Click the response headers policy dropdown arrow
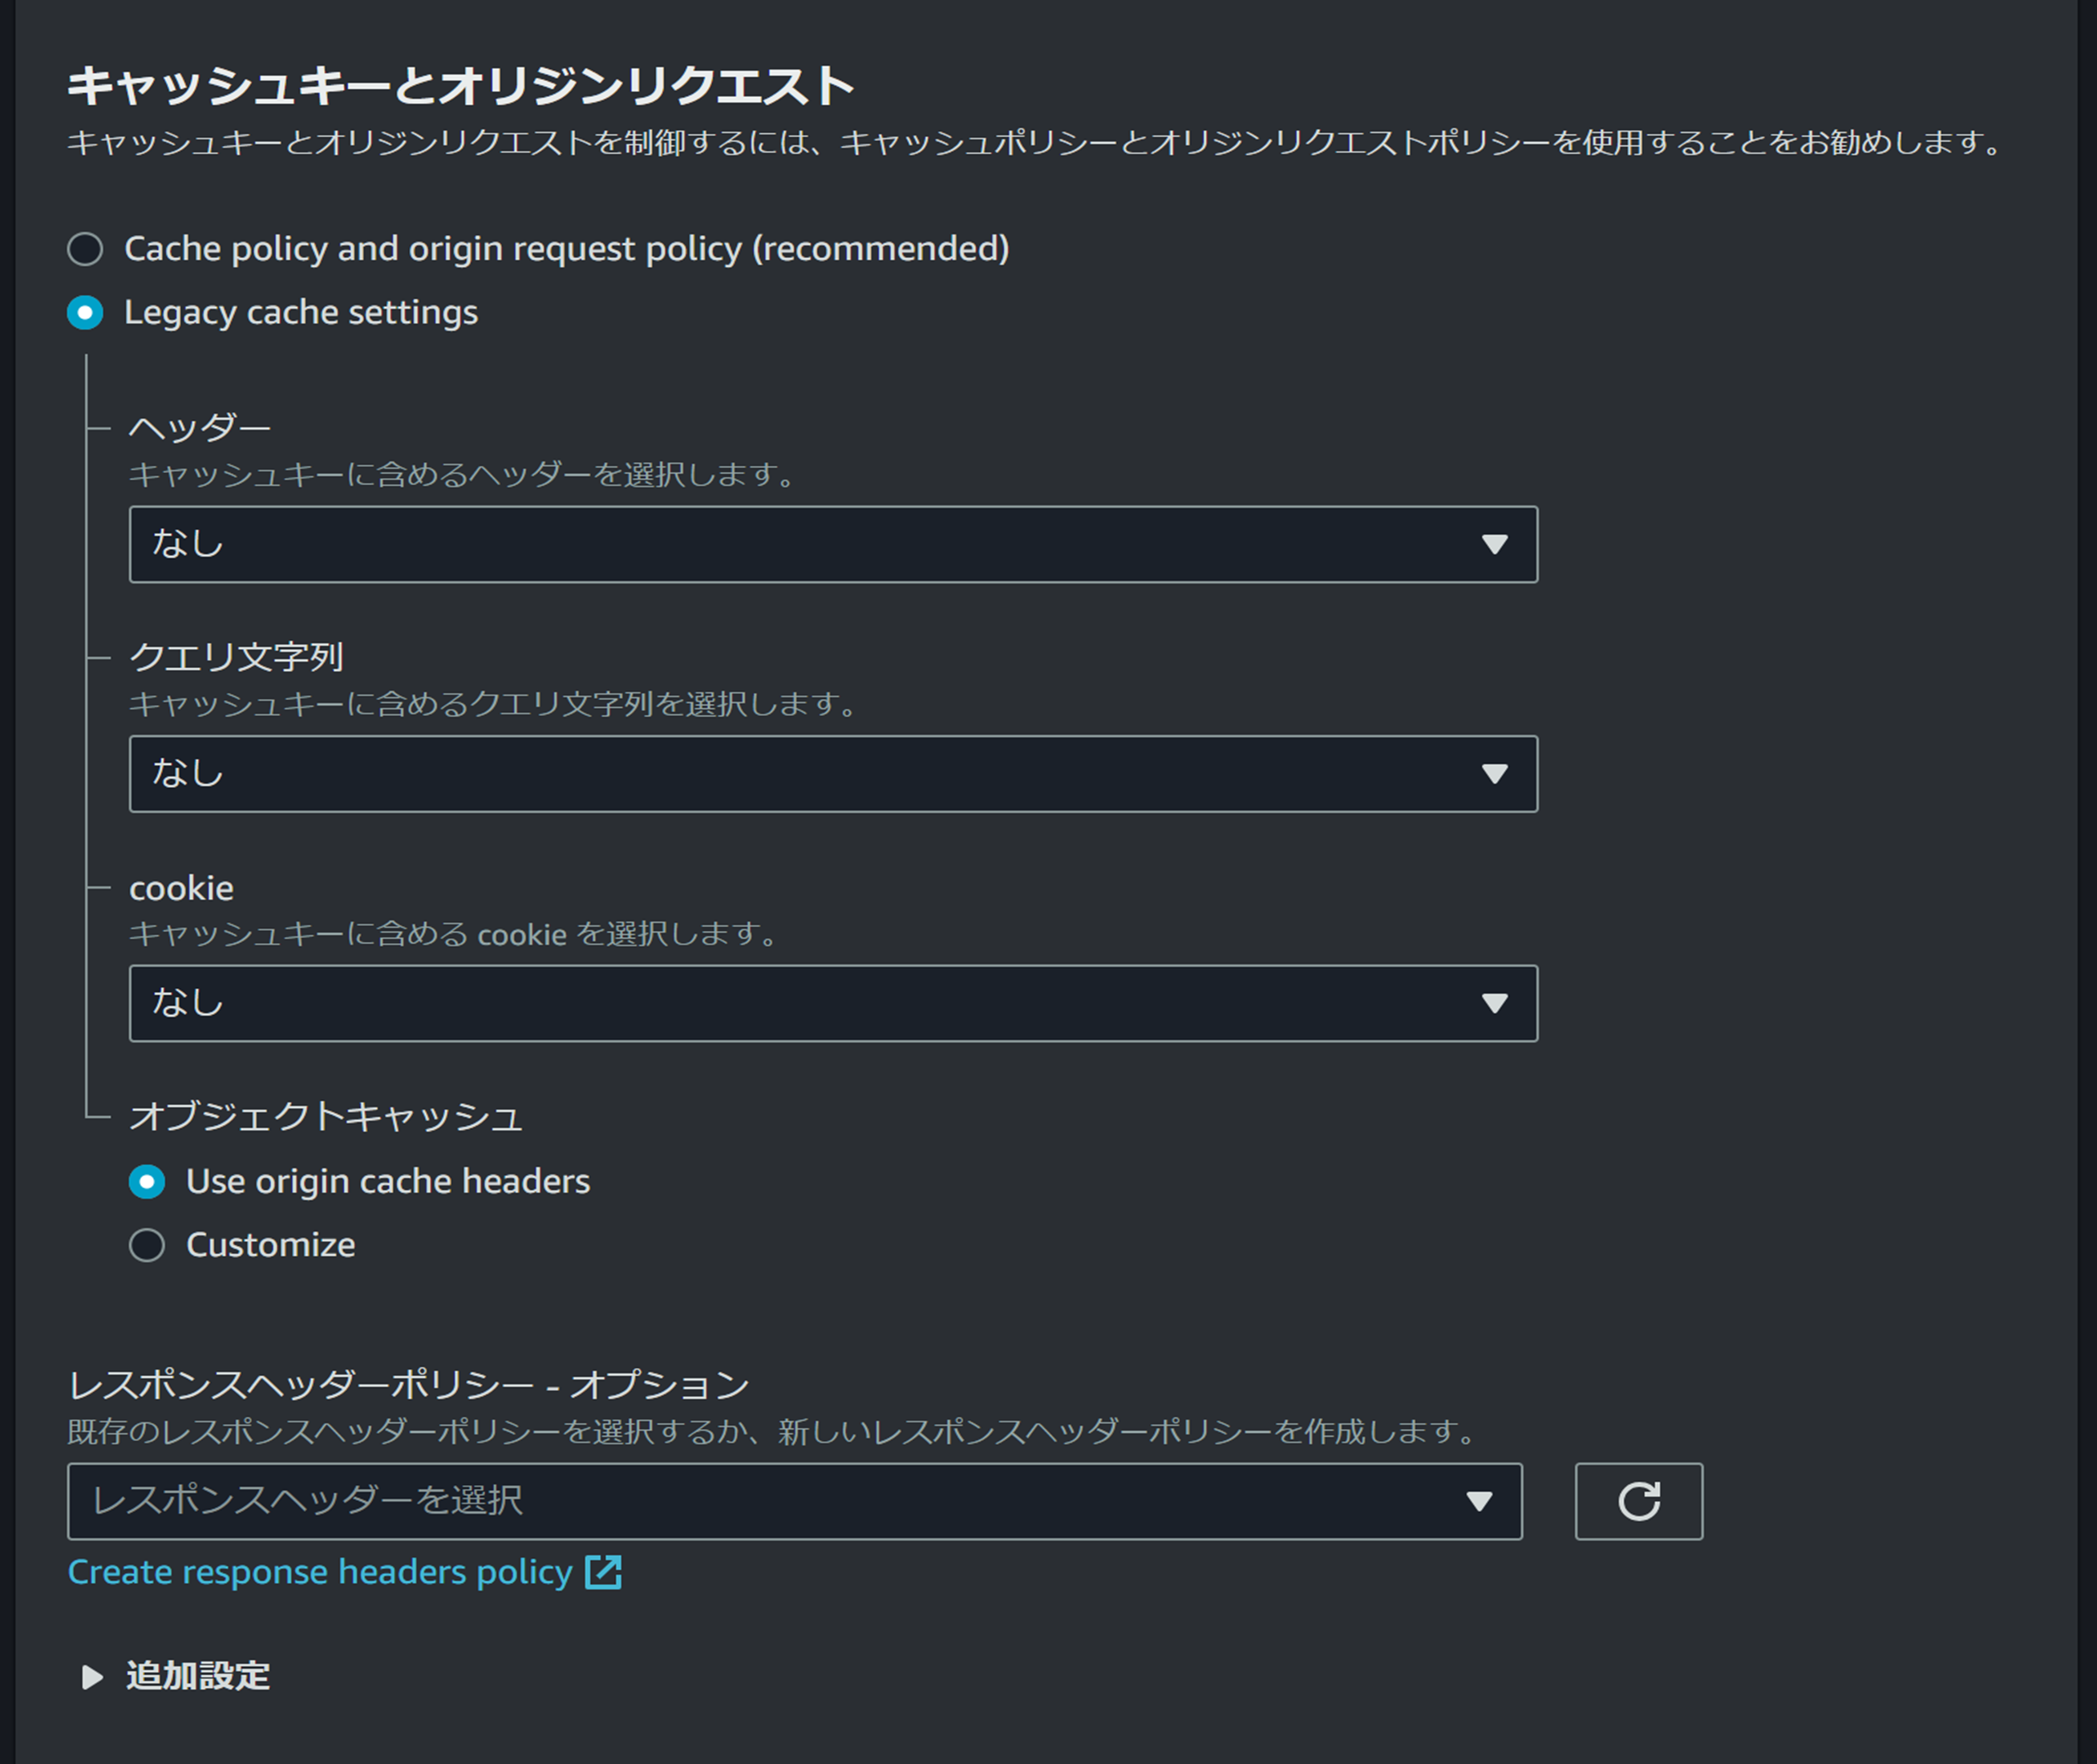Image resolution: width=2097 pixels, height=1764 pixels. click(1479, 1501)
